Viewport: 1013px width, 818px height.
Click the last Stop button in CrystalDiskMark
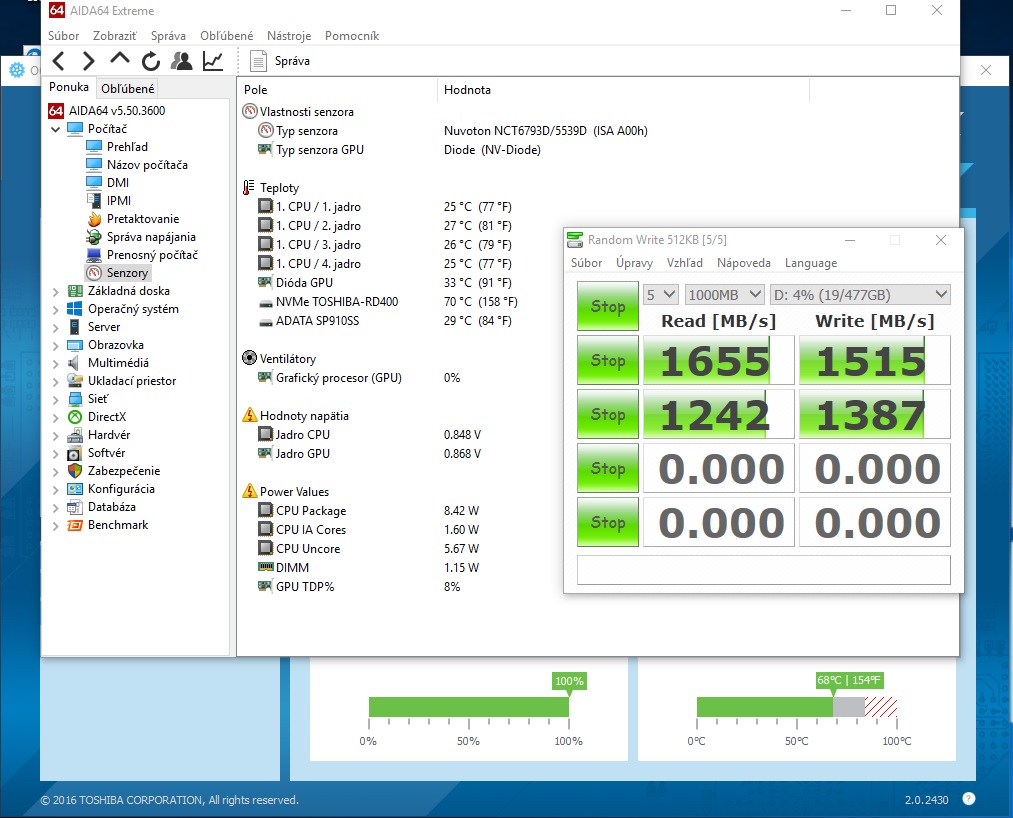(607, 522)
